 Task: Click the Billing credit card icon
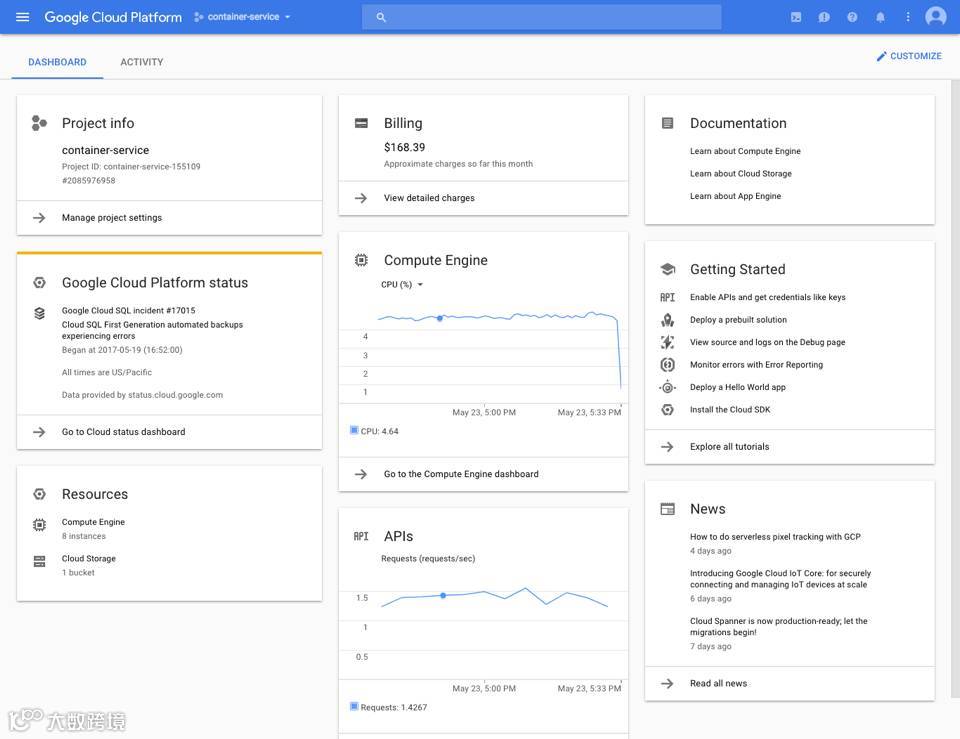coord(361,123)
